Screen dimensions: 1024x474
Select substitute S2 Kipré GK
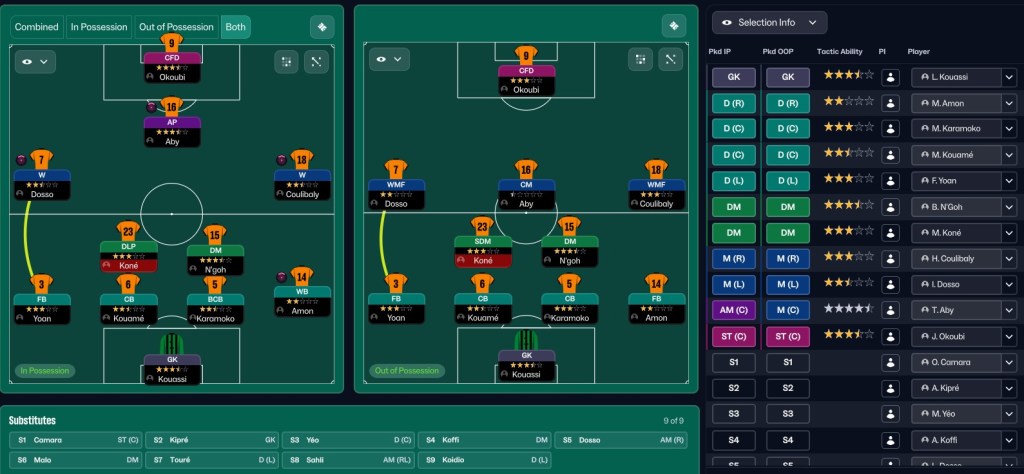click(212, 440)
